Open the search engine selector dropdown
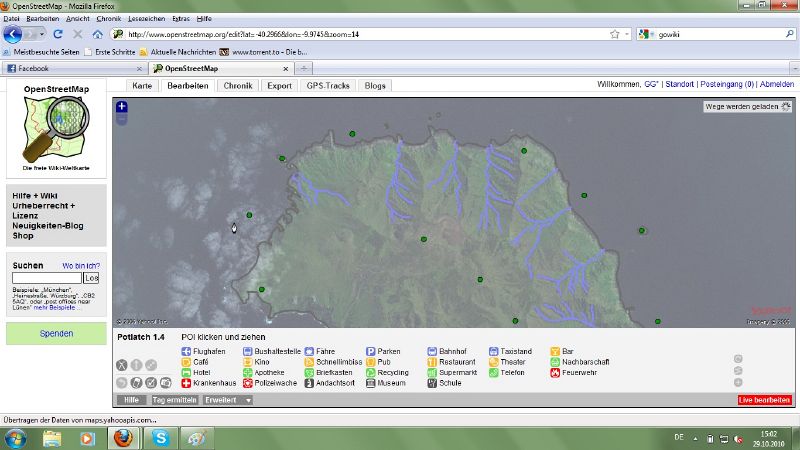Screen dimensions: 800x450 (x=645, y=34)
